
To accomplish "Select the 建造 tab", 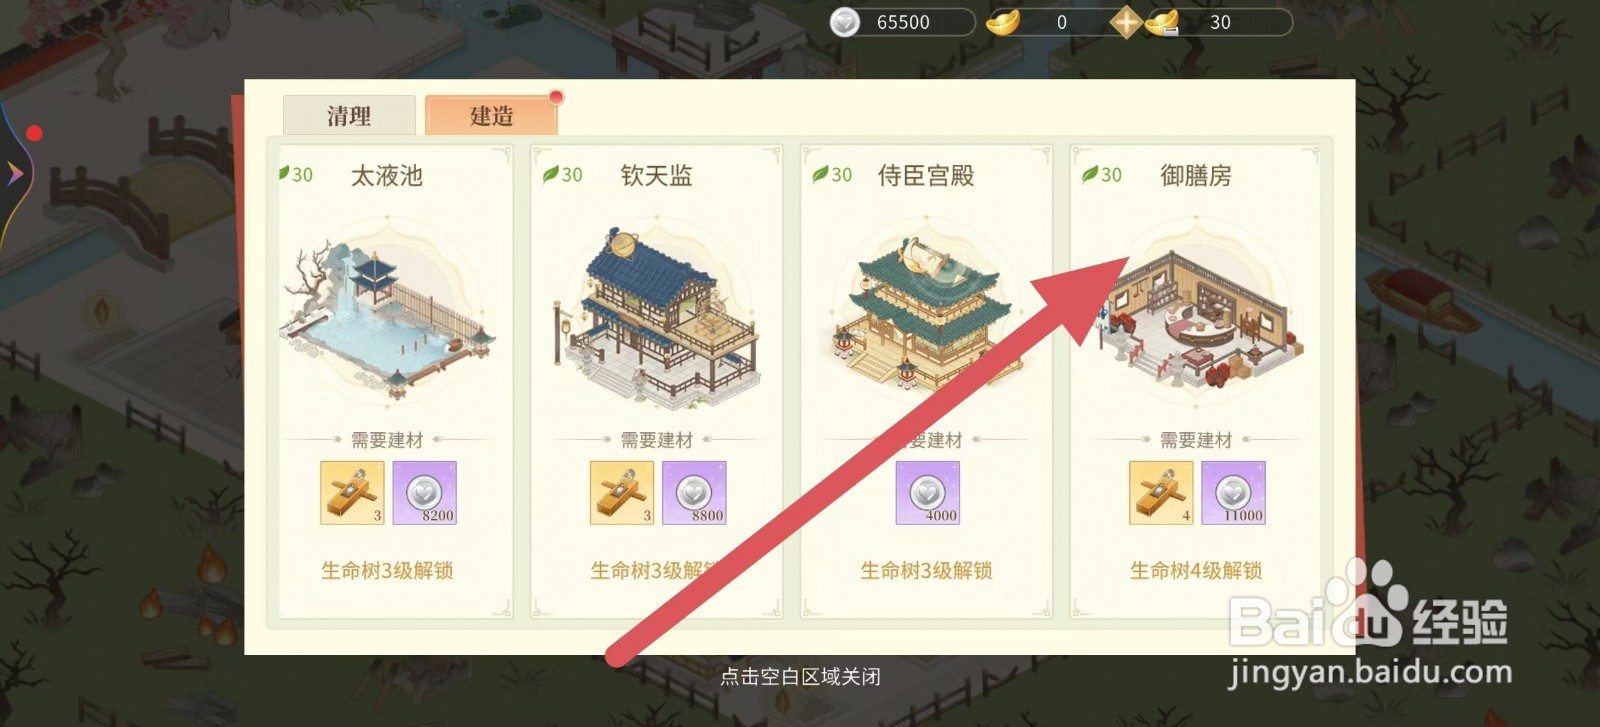I will [x=491, y=115].
